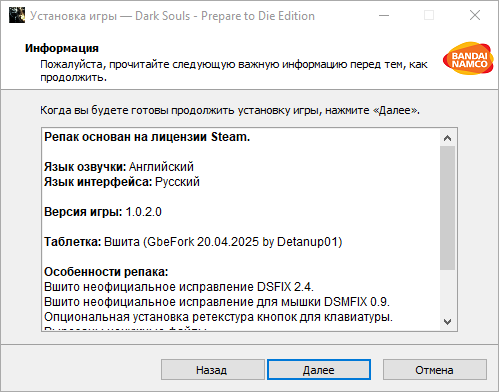Click the line mentioning DSFIX 2.4

pos(179,287)
